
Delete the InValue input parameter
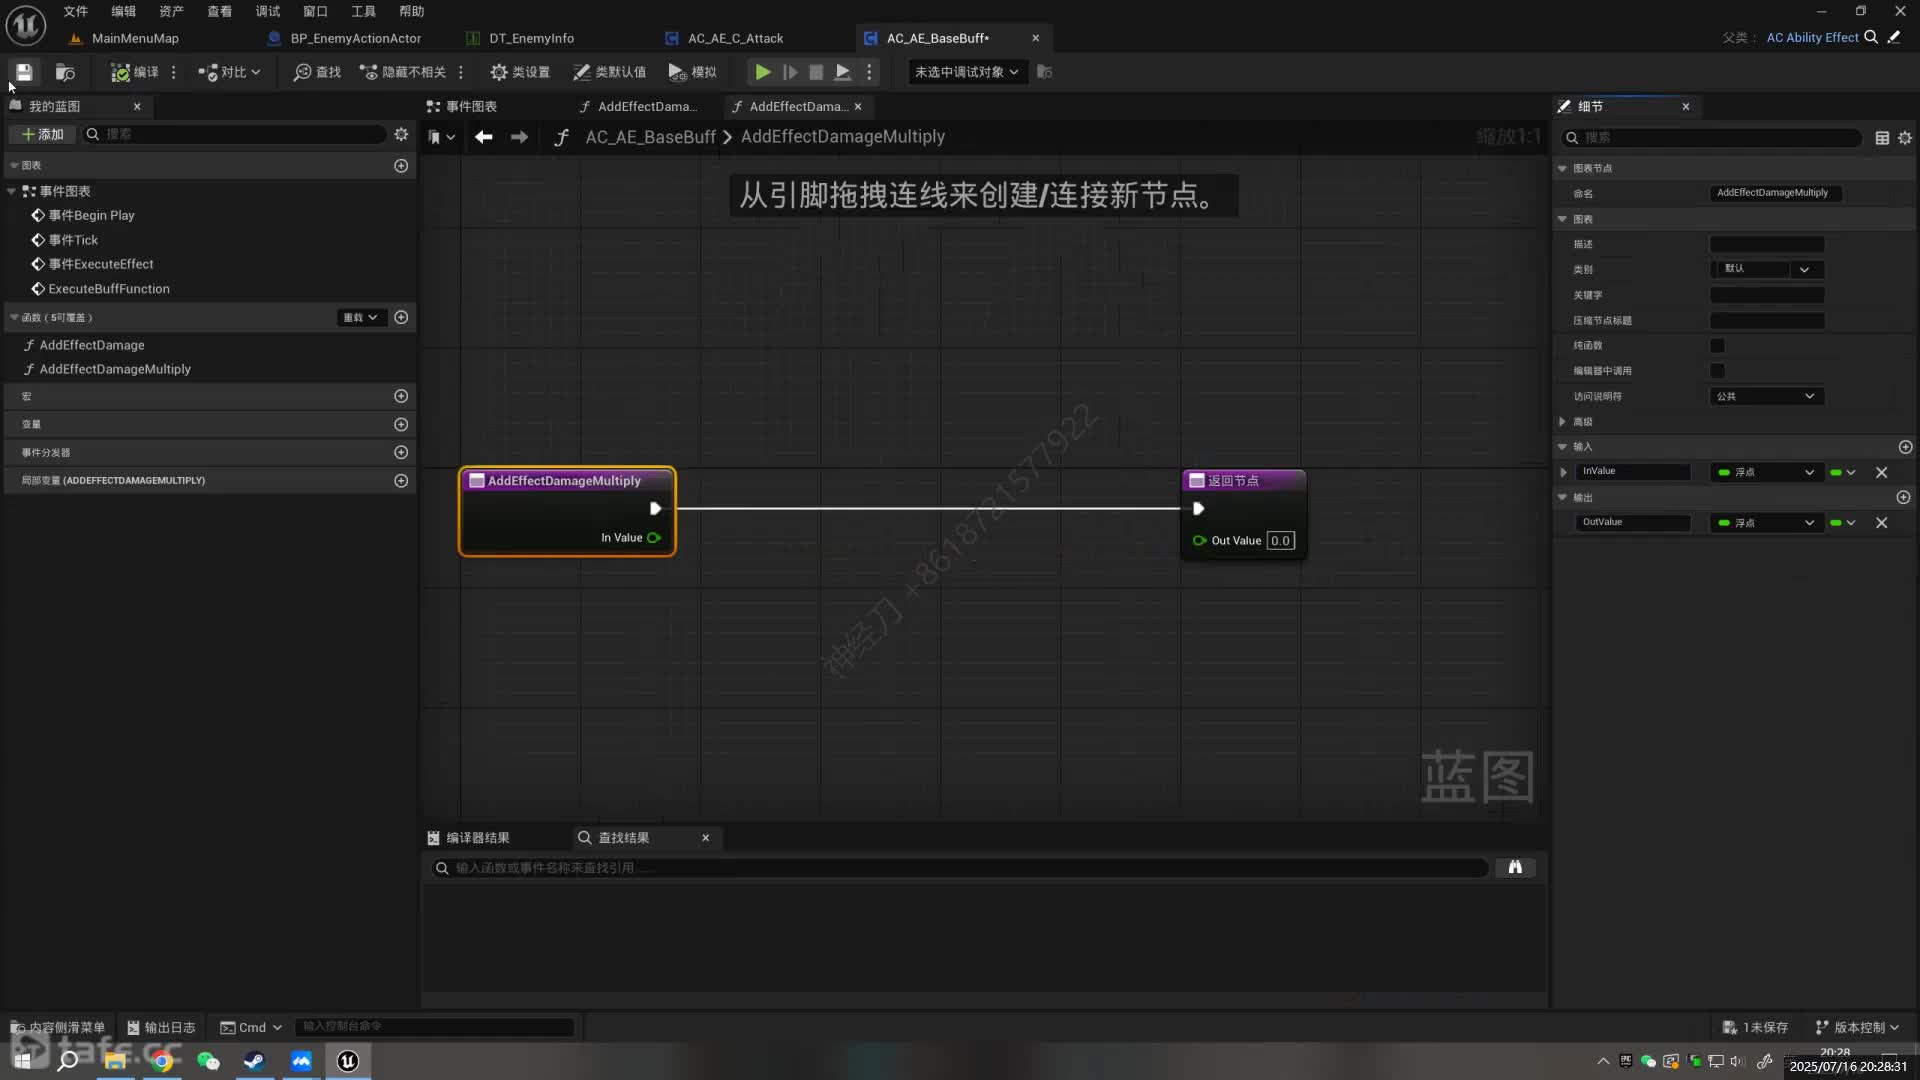pyautogui.click(x=1881, y=472)
